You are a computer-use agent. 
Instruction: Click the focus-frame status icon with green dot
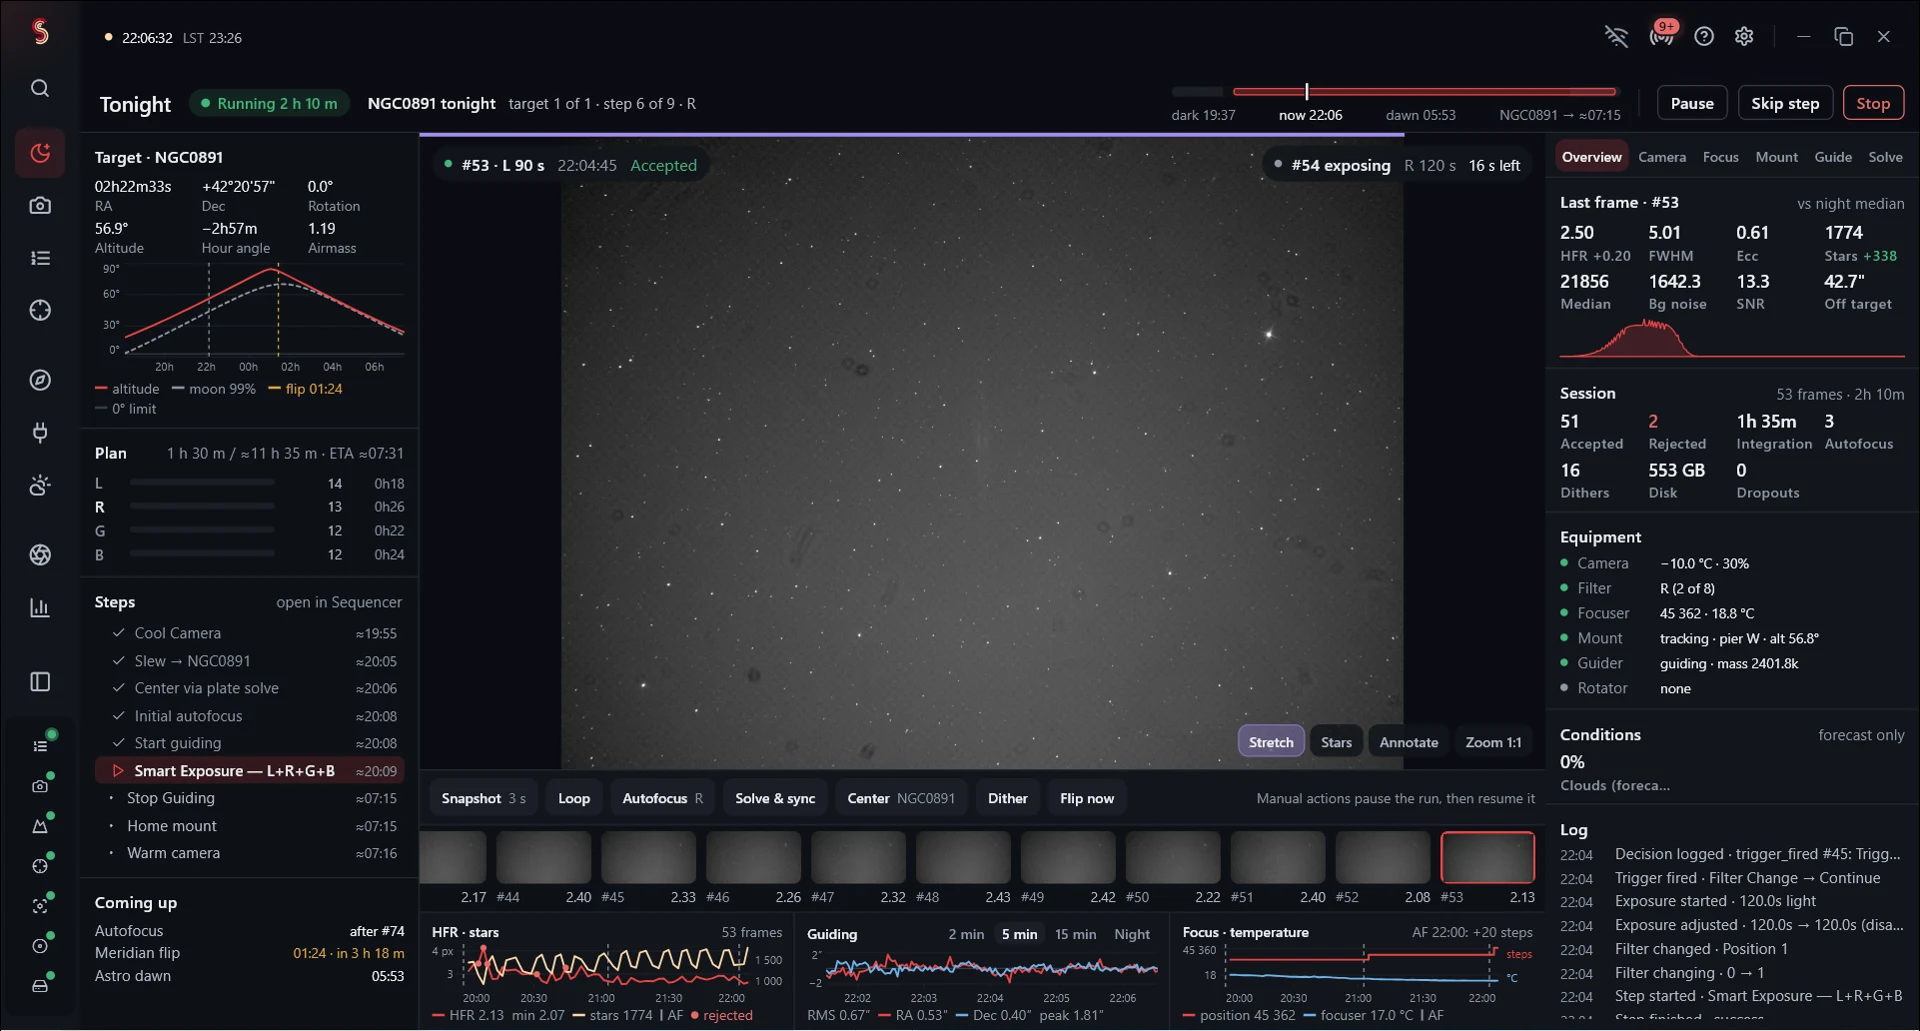pyautogui.click(x=40, y=906)
